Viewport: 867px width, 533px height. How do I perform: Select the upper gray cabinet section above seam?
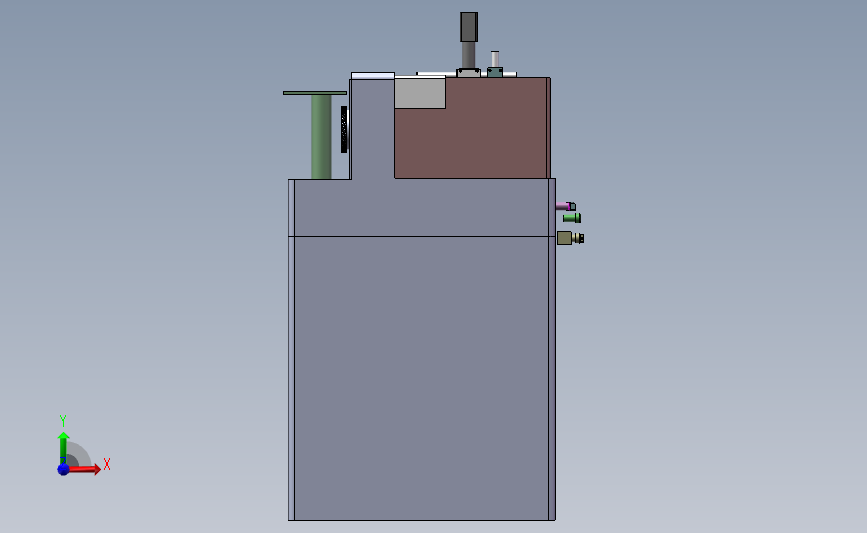click(421, 208)
